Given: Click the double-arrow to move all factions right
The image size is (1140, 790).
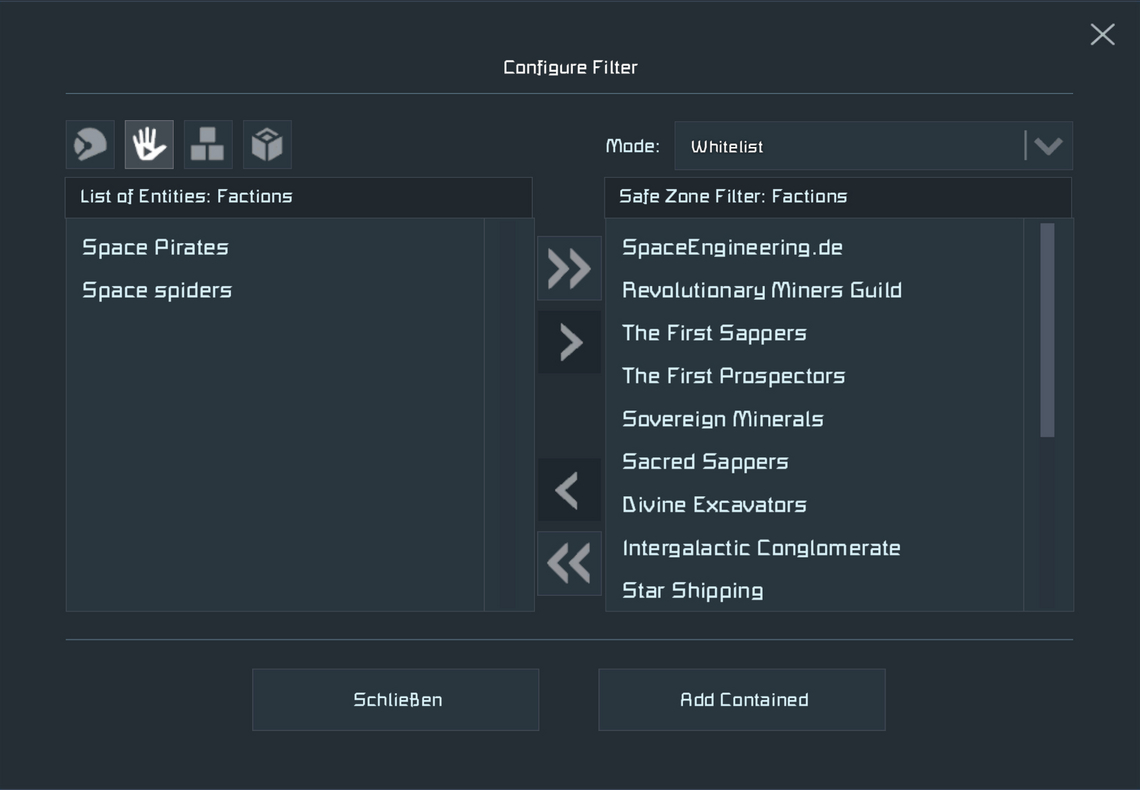Looking at the screenshot, I should 568,268.
